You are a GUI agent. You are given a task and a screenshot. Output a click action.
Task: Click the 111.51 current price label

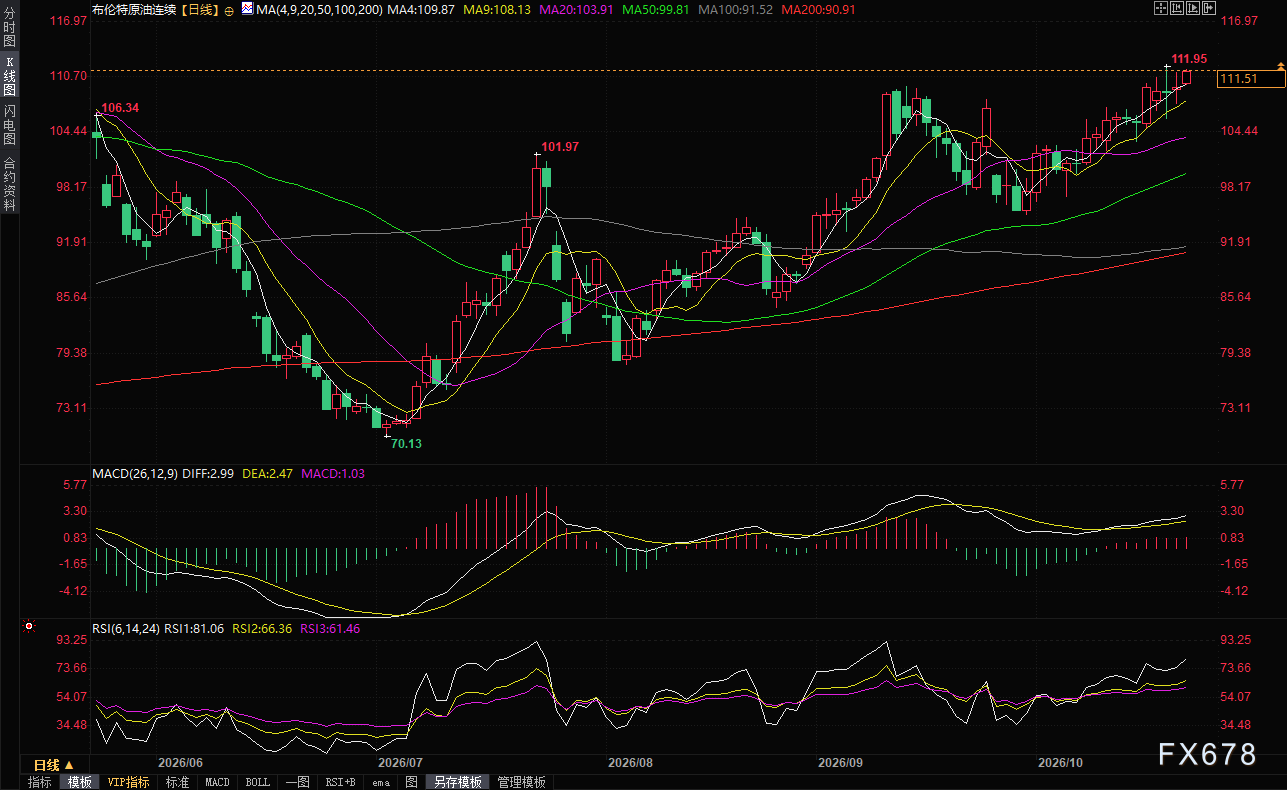1239,79
